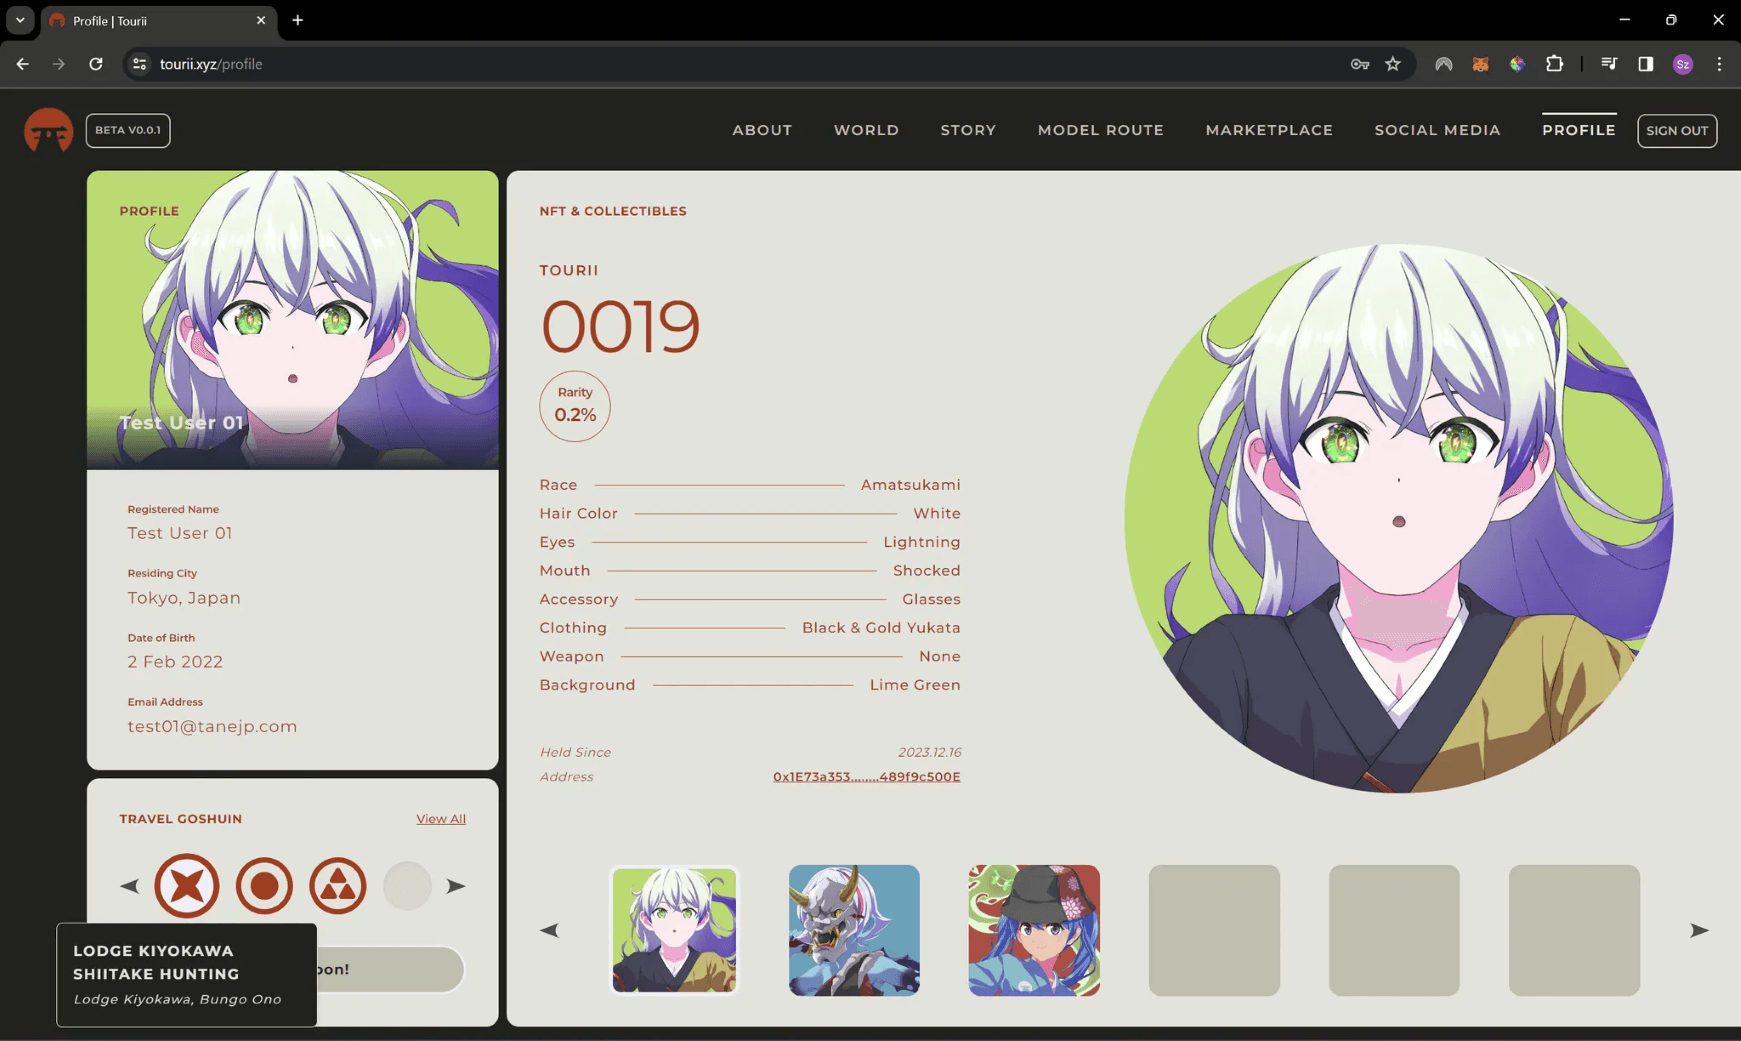Image resolution: width=1741 pixels, height=1041 pixels.
Task: Show previous NFT collectibles with left arrow
Action: point(550,930)
